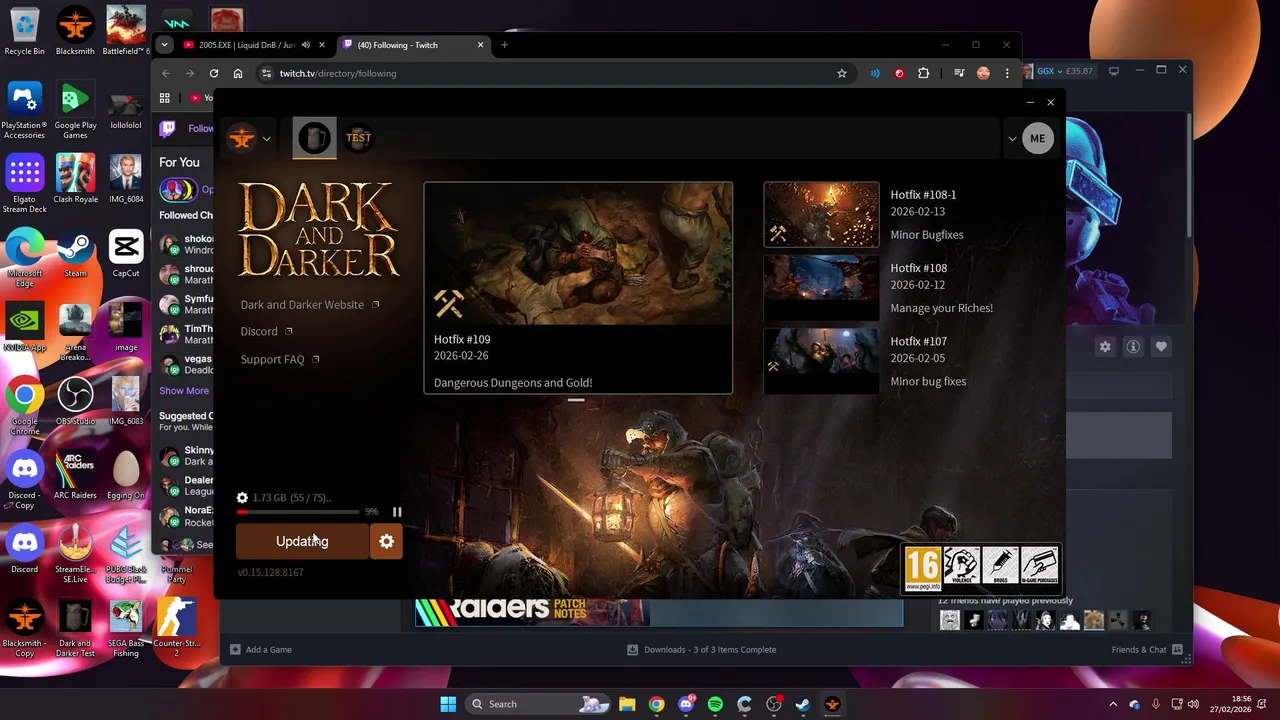Image resolution: width=1280 pixels, height=720 pixels.
Task: Click the small gear beside 1.73 GB
Action: (x=242, y=498)
